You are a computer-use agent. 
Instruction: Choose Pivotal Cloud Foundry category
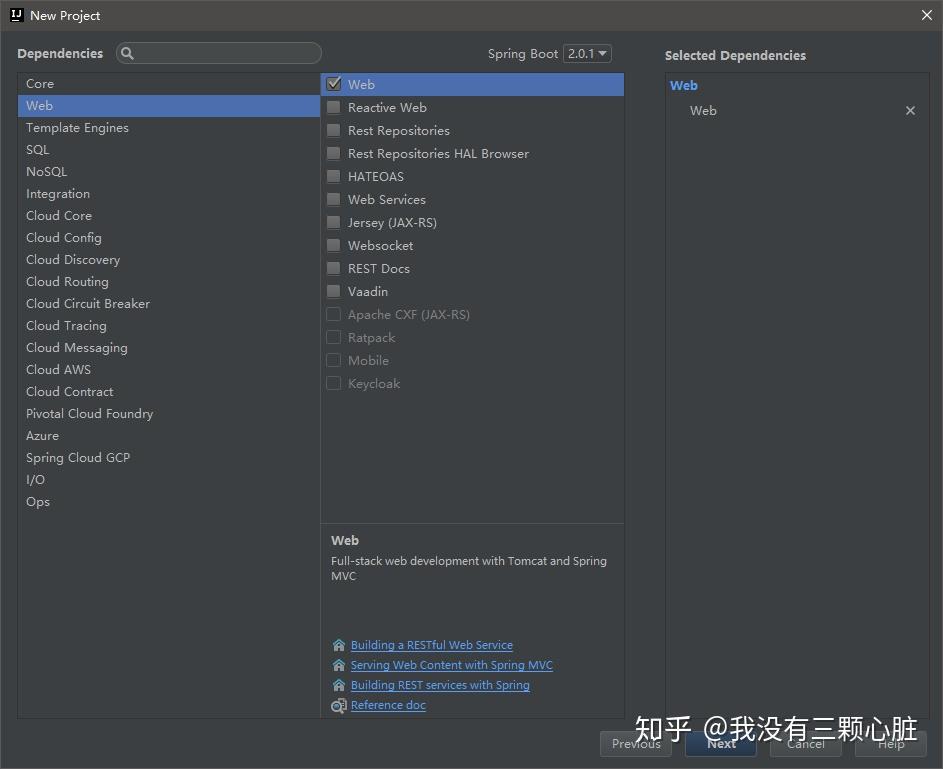coord(169,414)
